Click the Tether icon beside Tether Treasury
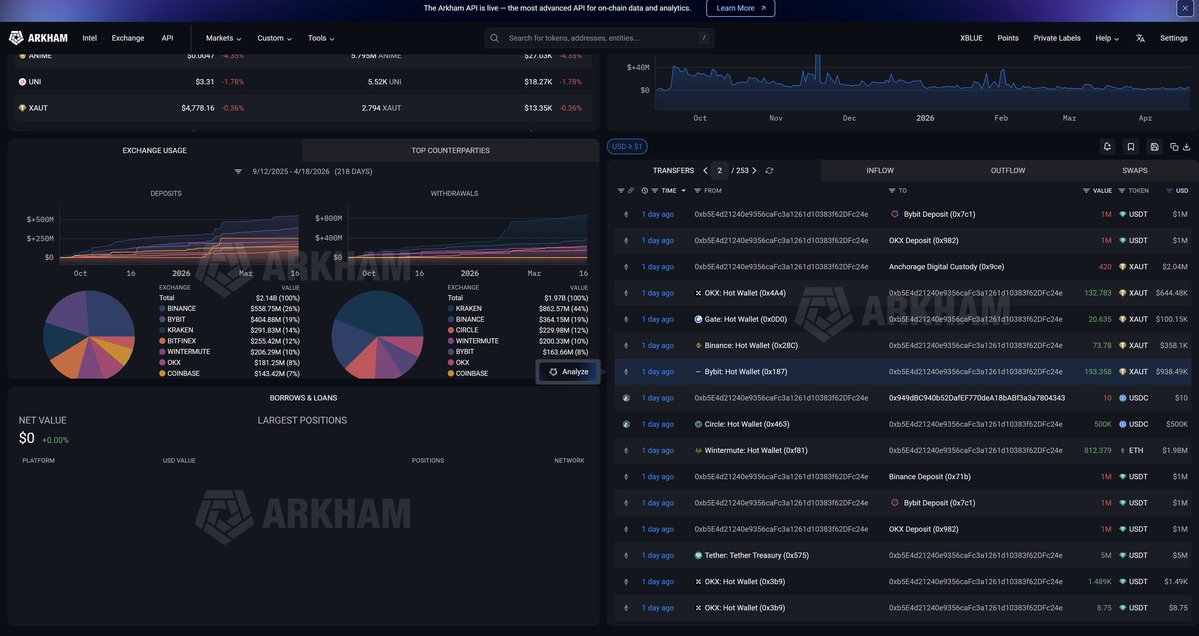1199x636 pixels. 698,556
